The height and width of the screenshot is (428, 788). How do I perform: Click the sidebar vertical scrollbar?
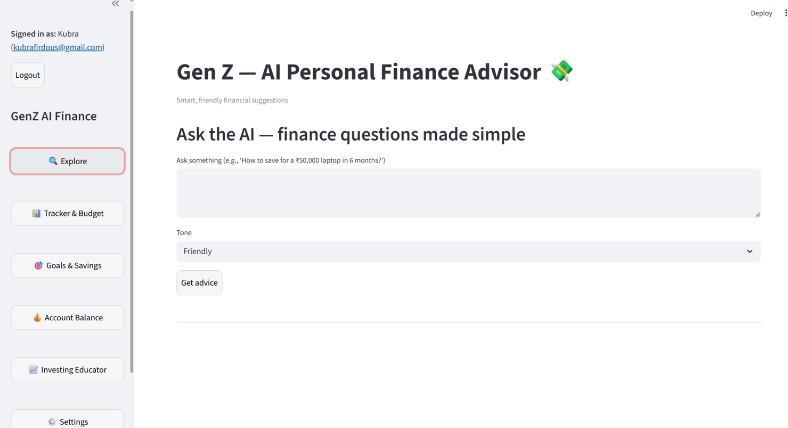point(132,200)
